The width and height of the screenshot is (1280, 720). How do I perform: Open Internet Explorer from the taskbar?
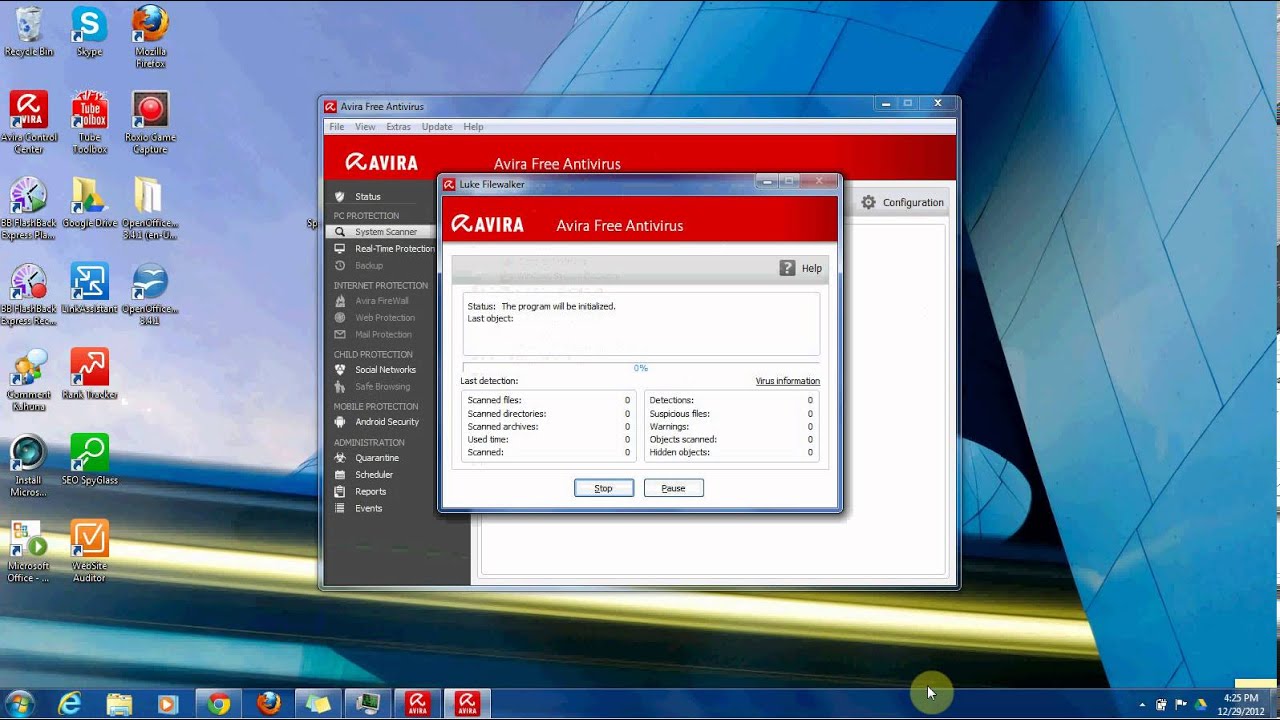69,704
